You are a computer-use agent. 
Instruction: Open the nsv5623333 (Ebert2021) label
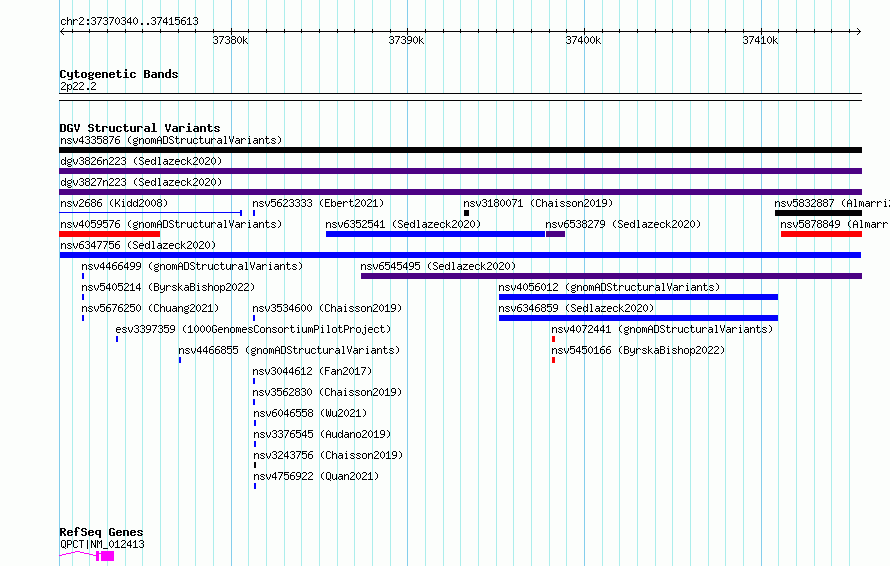pyautogui.click(x=318, y=203)
